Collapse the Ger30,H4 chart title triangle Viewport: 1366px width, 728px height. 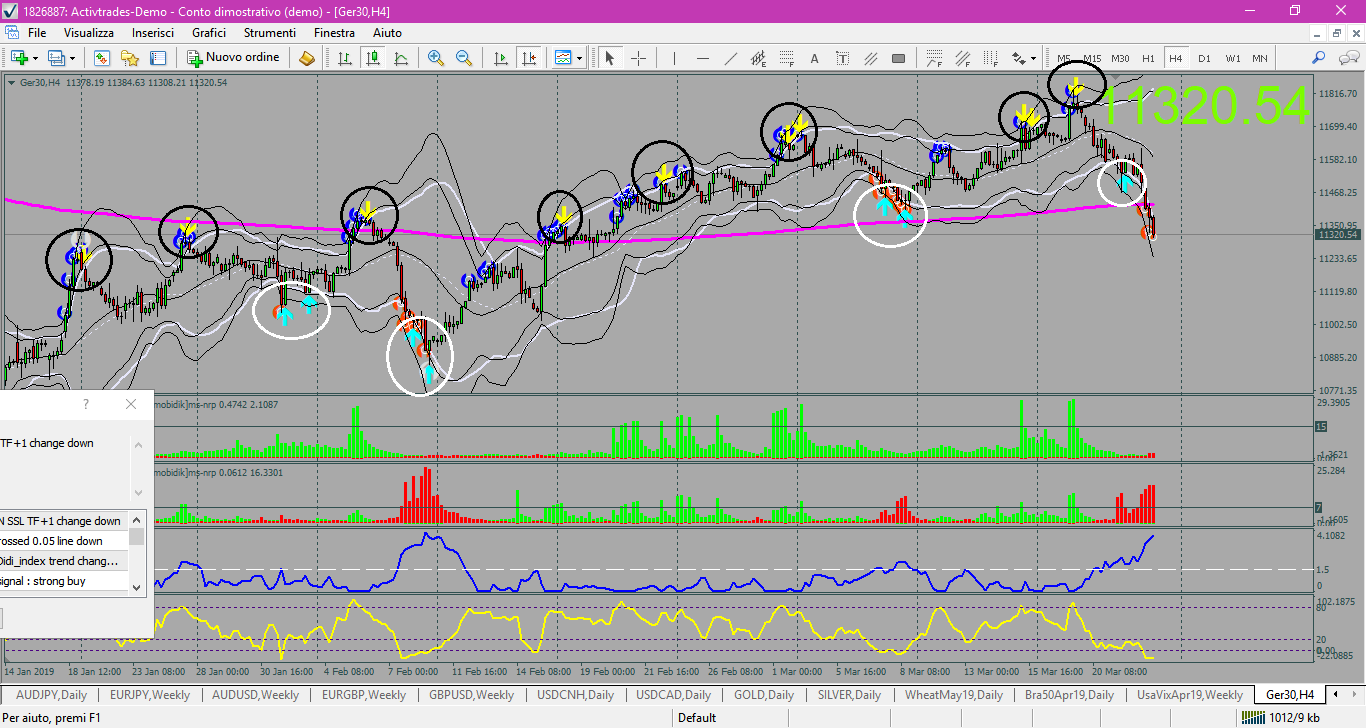11,82
